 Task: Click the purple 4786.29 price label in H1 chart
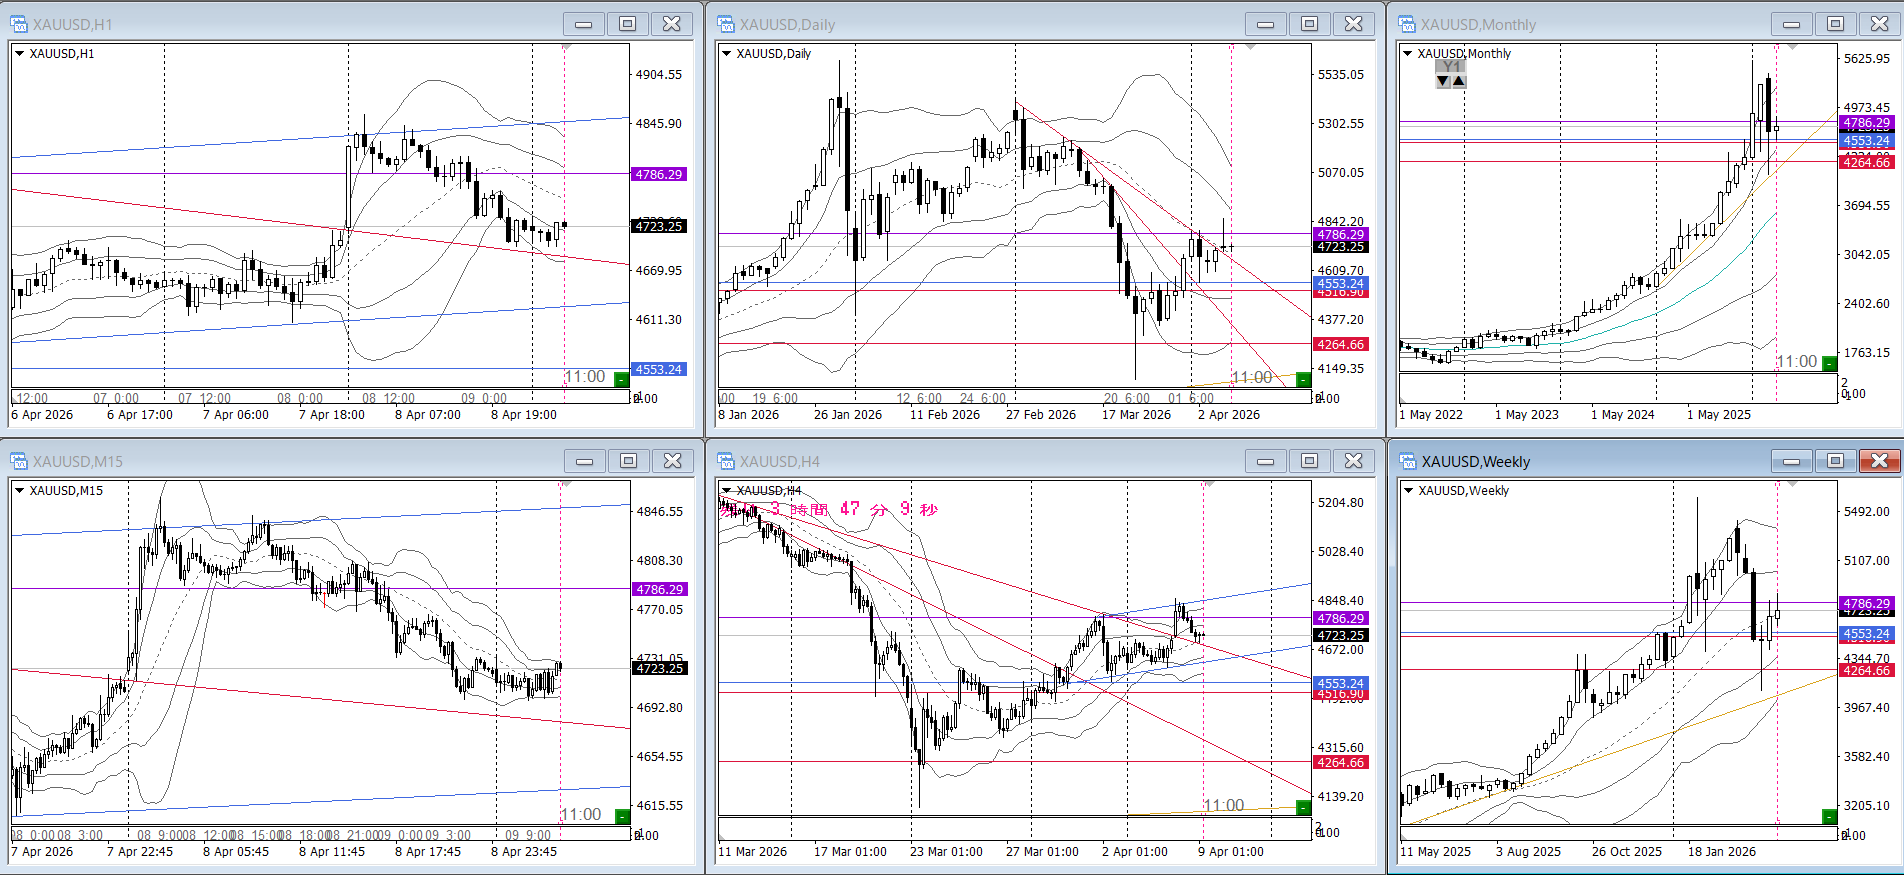[658, 175]
